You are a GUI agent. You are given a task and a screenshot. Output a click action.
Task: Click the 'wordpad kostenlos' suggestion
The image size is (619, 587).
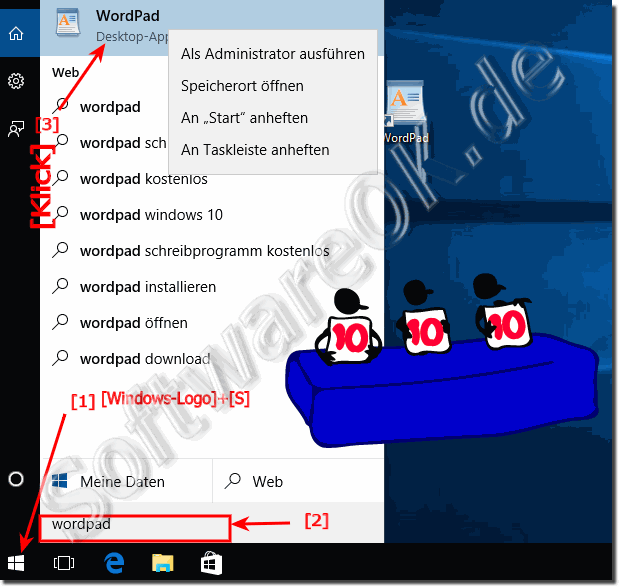[x=144, y=179]
